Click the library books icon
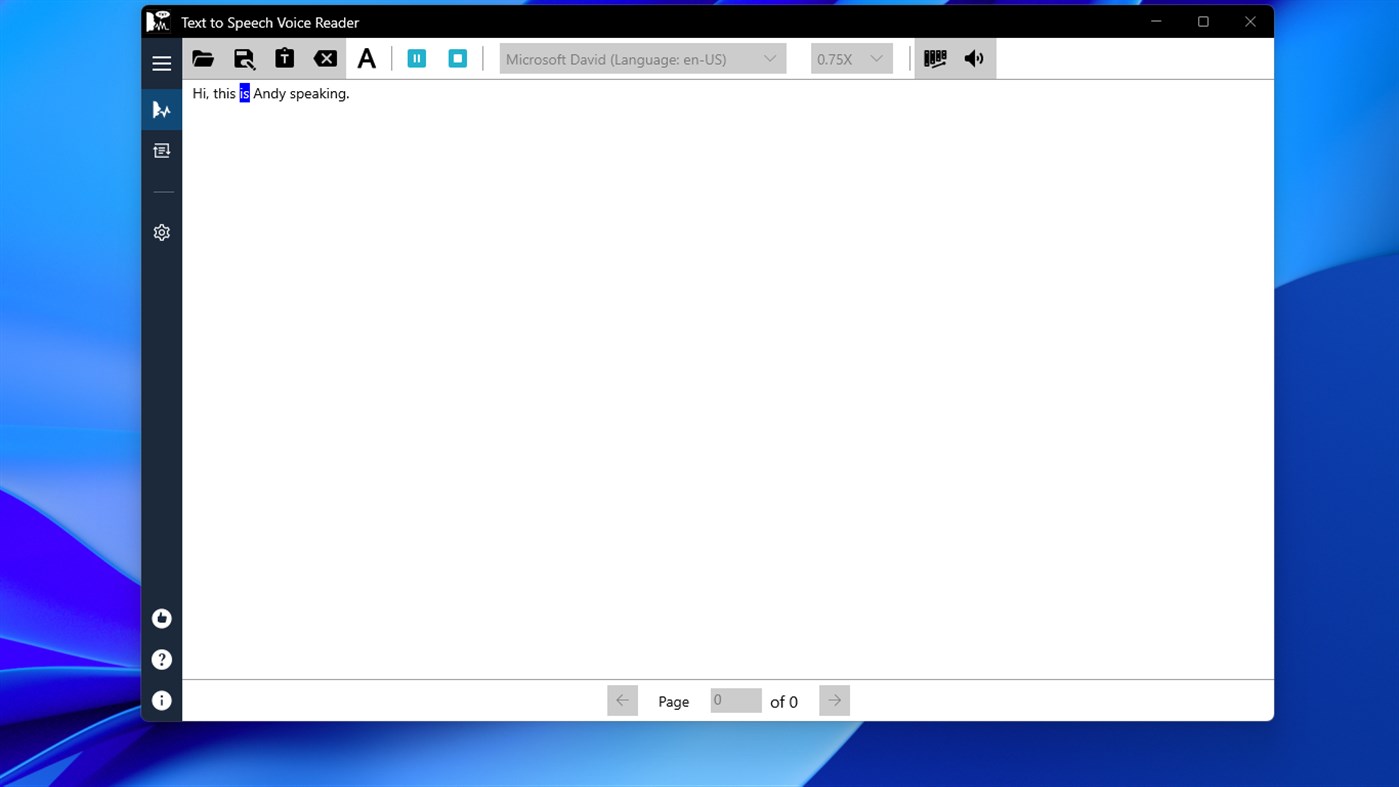 point(935,59)
